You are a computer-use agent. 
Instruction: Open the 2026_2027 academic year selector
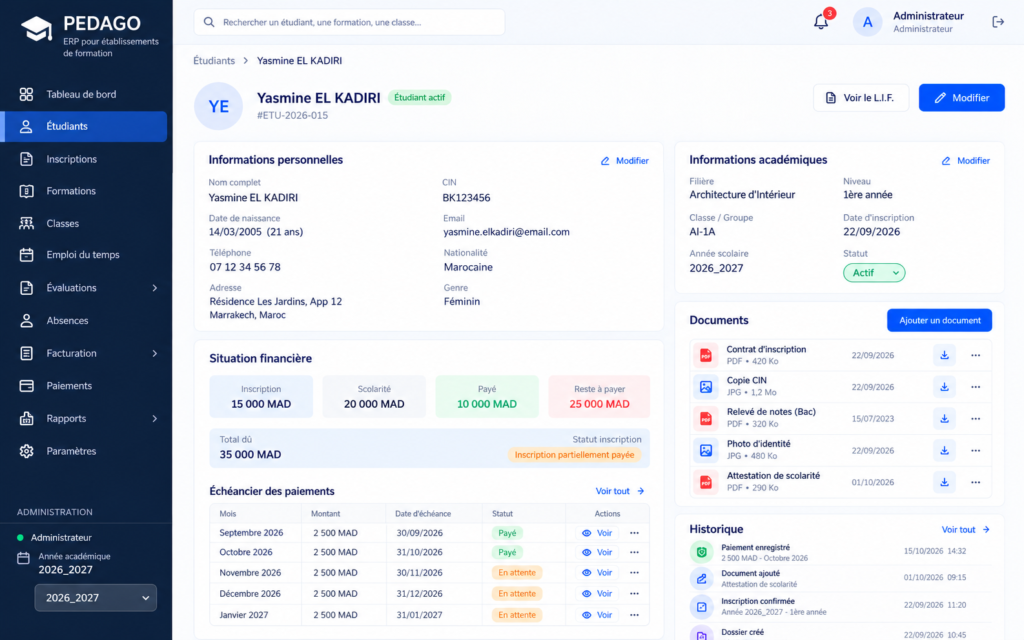pyautogui.click(x=95, y=598)
